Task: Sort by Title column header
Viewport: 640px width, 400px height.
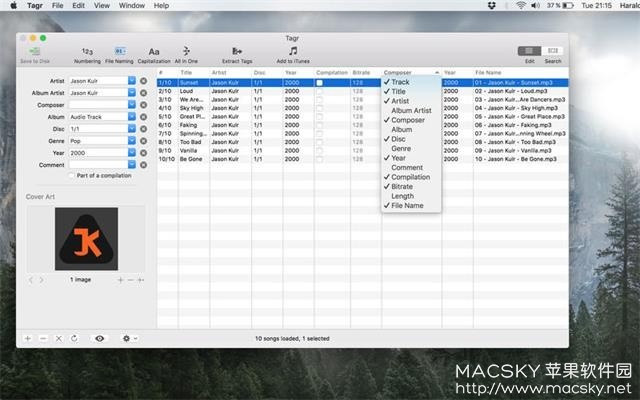Action: click(x=194, y=73)
